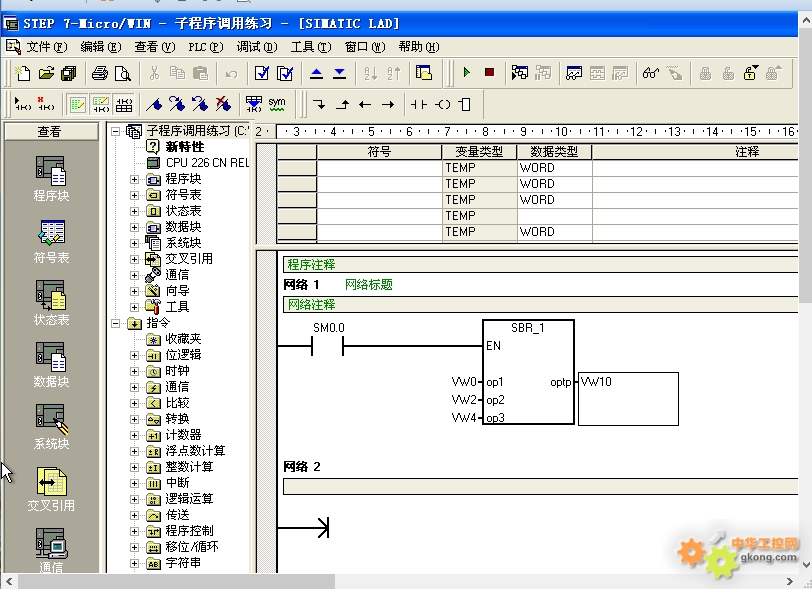The width and height of the screenshot is (812, 589).
Task: Expand the 符号表 tree node
Action: pos(135,195)
